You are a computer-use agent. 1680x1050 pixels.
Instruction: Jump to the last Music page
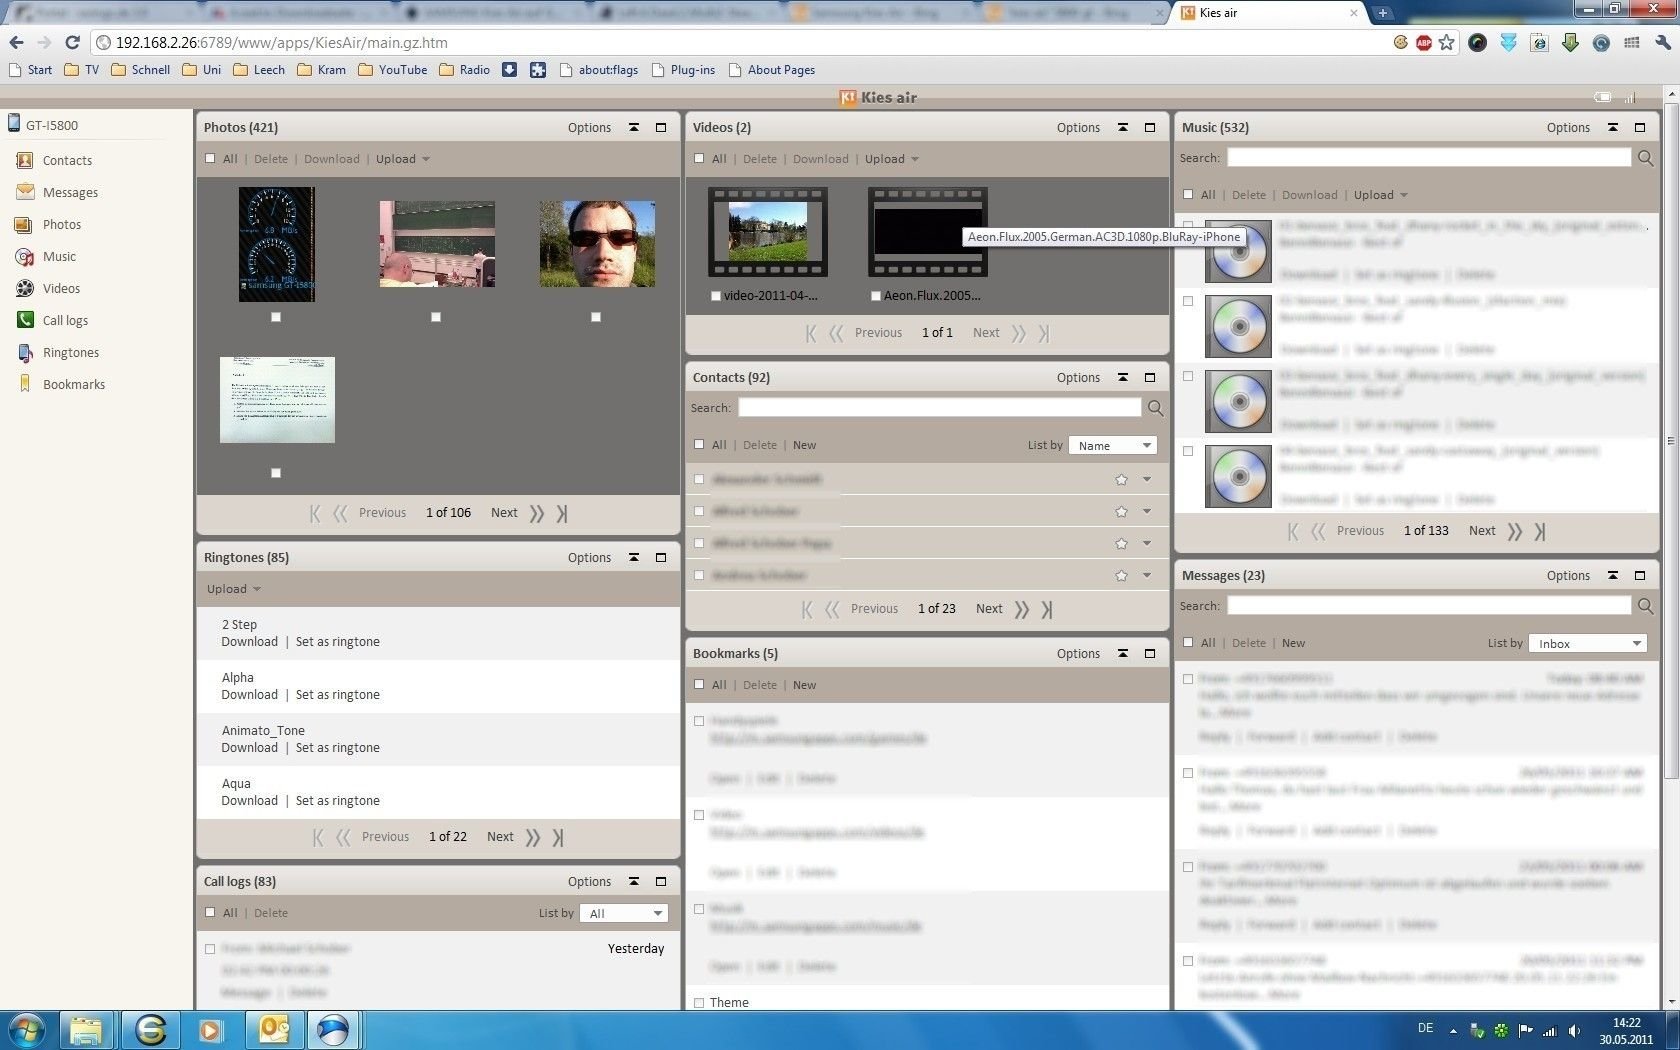click(1540, 531)
